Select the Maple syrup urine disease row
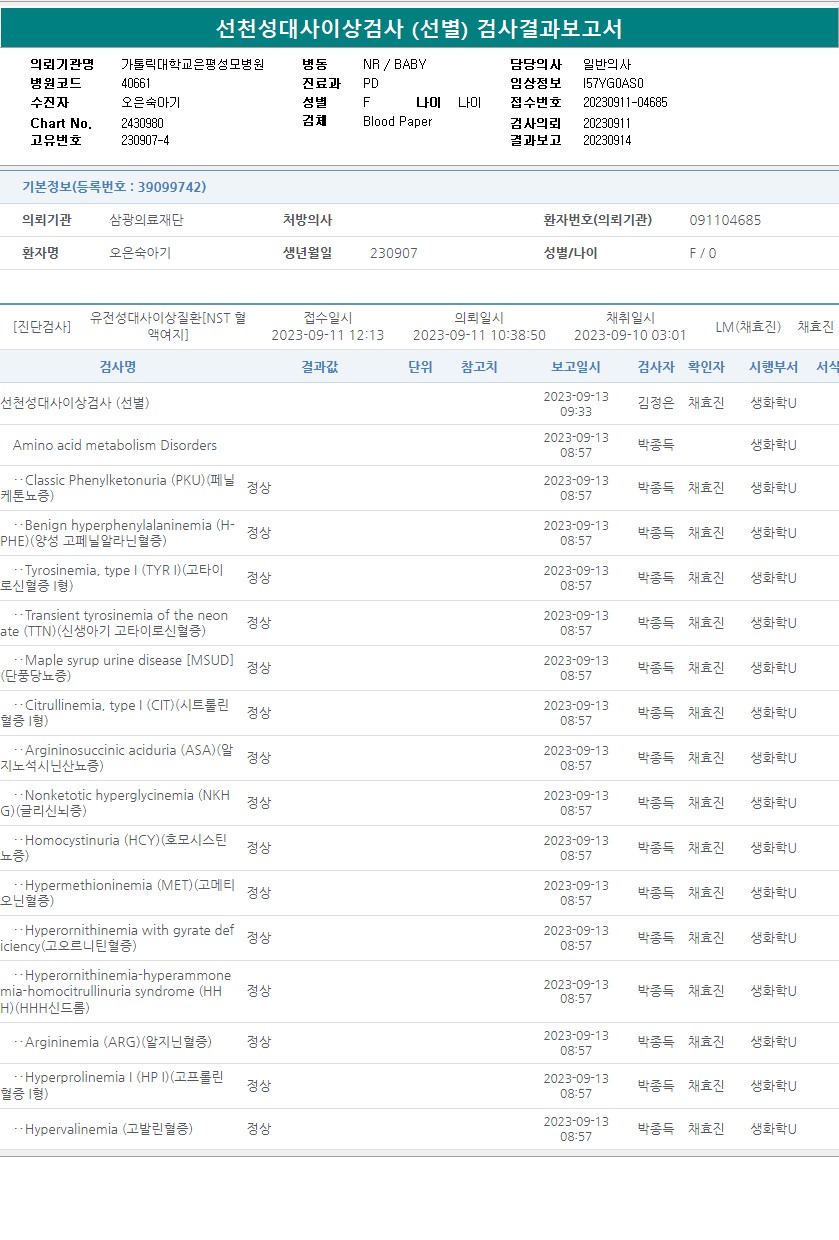 [118, 668]
